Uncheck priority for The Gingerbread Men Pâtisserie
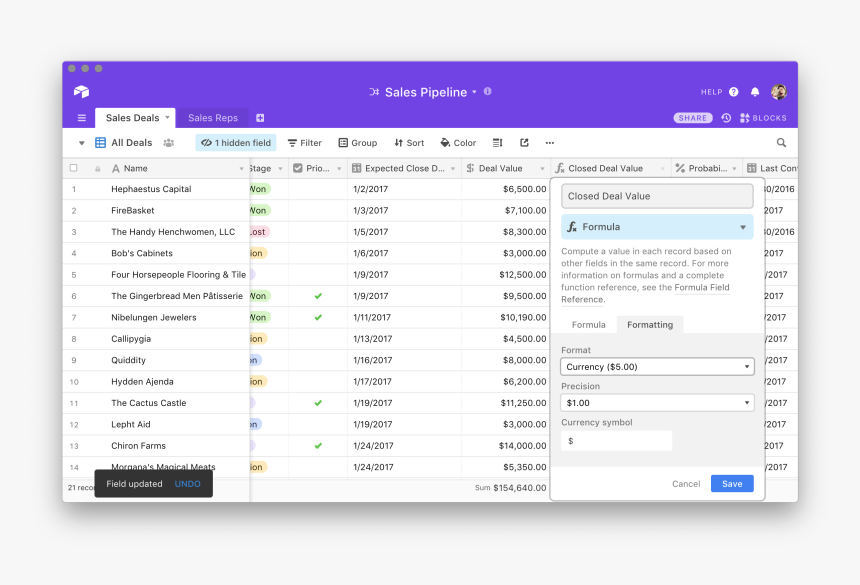860x585 pixels. pyautogui.click(x=318, y=296)
